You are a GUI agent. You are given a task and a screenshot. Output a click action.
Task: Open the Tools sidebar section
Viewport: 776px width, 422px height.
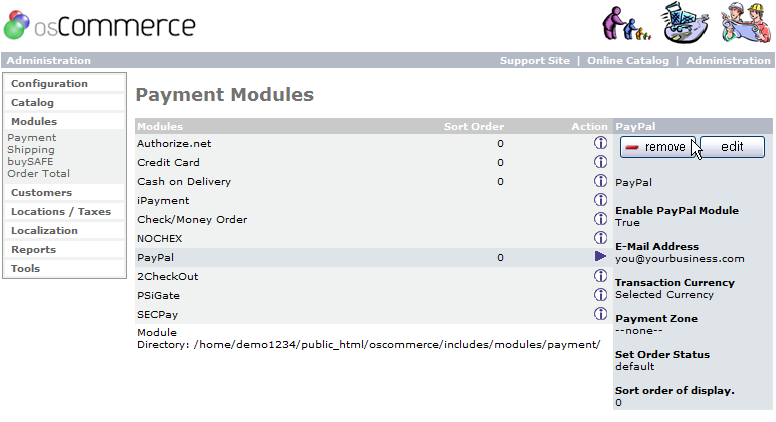(x=26, y=269)
